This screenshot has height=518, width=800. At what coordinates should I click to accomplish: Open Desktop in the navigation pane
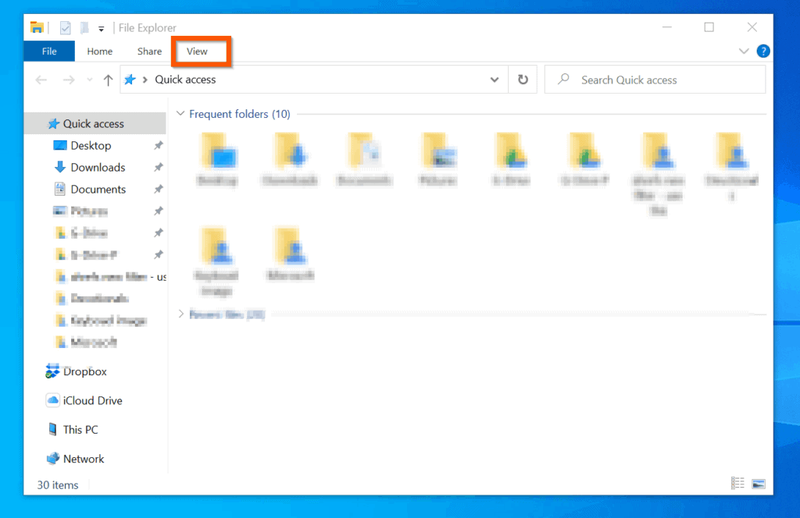click(90, 145)
